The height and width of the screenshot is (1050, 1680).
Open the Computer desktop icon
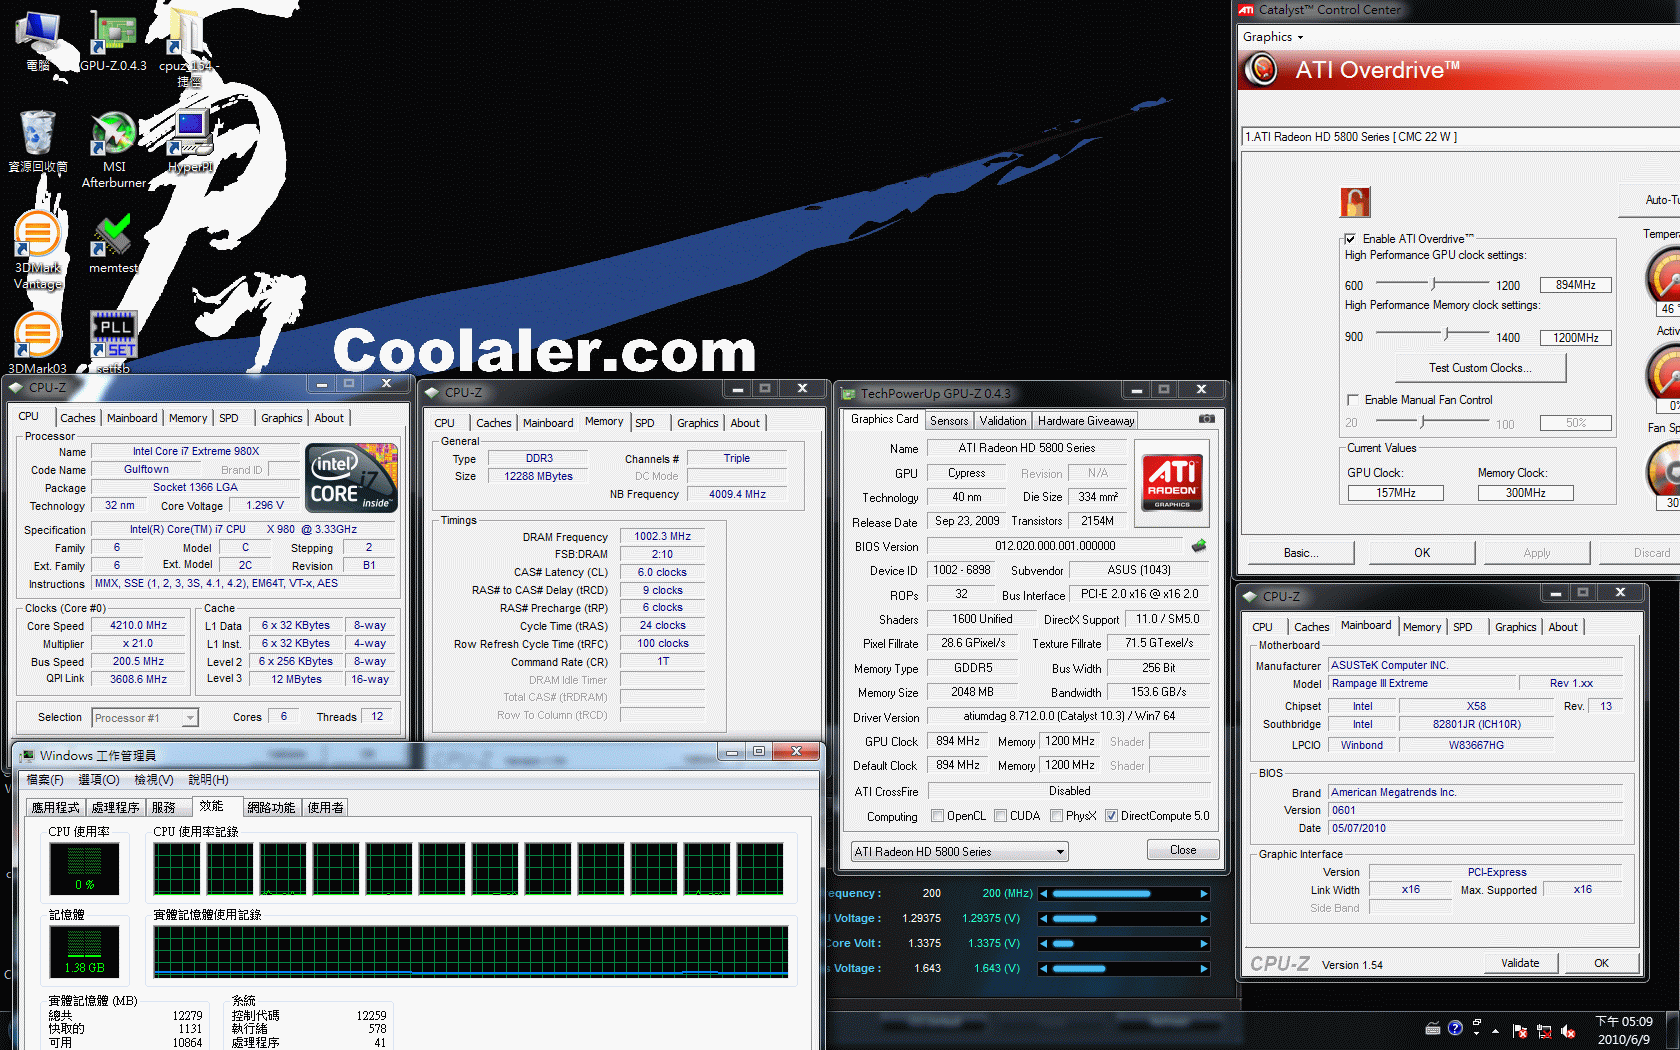click(x=38, y=41)
